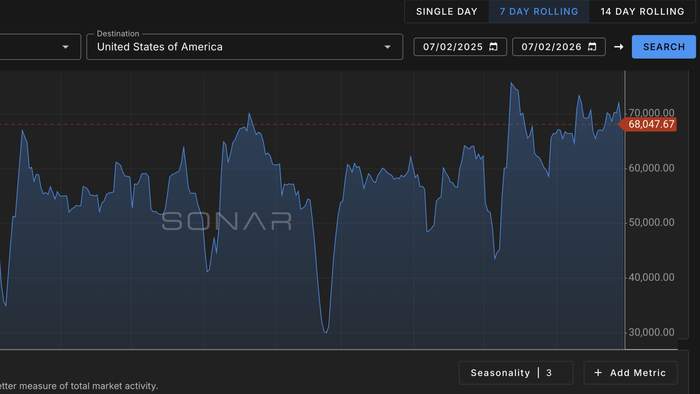Run the Search button
Image resolution: width=700 pixels, height=394 pixels.
click(663, 47)
